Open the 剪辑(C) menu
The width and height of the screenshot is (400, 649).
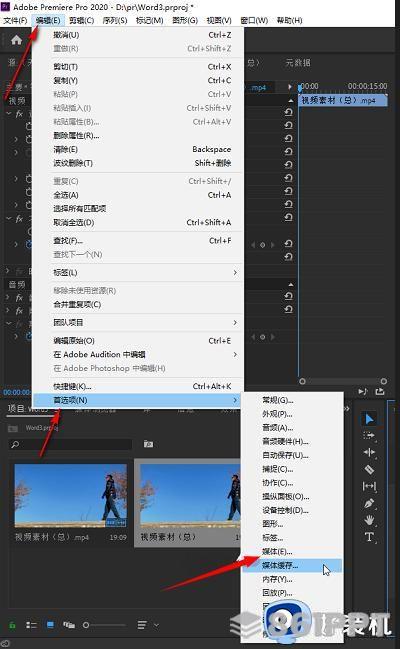pos(82,20)
